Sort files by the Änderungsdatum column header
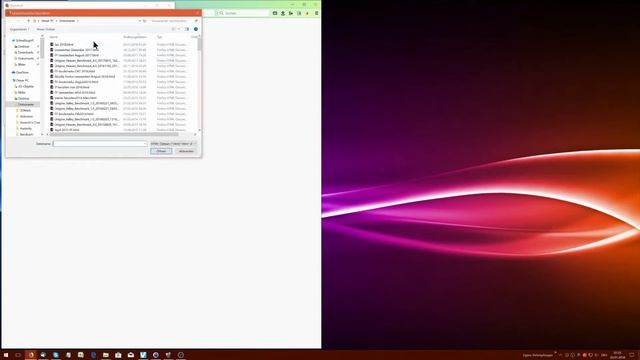This screenshot has width=640, height=360. click(x=135, y=37)
